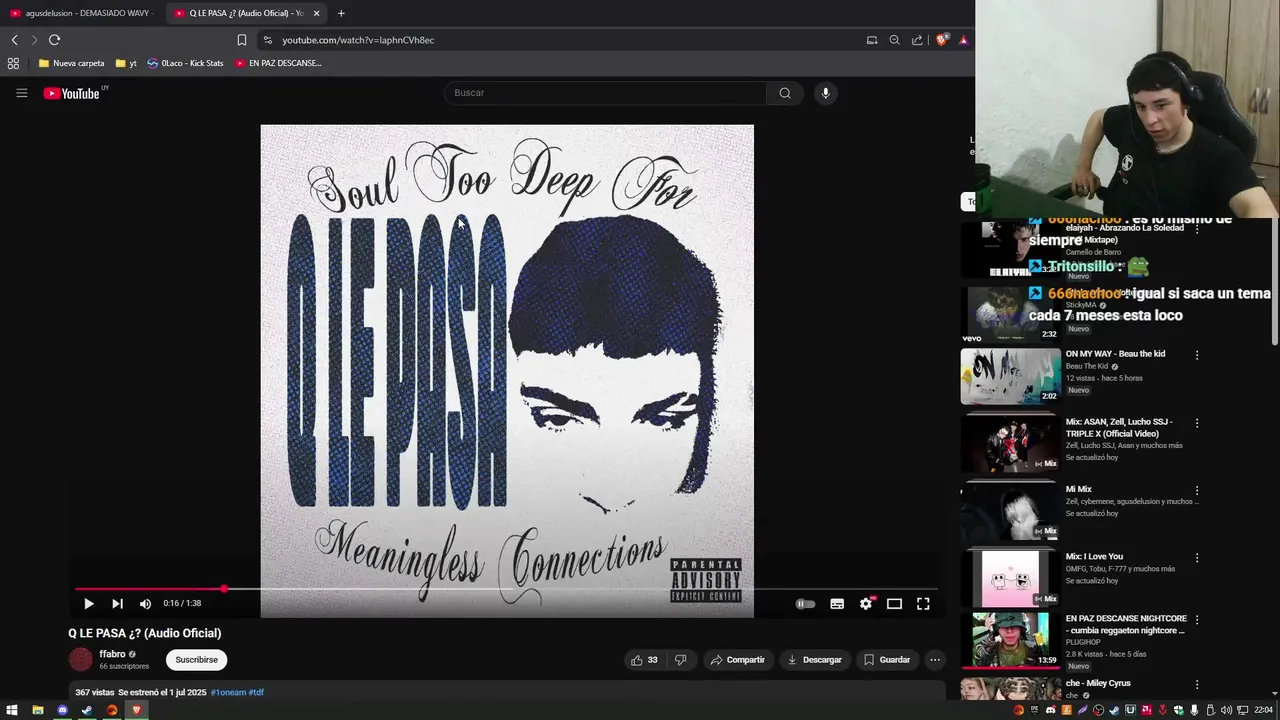Open the ffabro channel name link
Image resolution: width=1280 pixels, height=720 pixels.
point(112,654)
